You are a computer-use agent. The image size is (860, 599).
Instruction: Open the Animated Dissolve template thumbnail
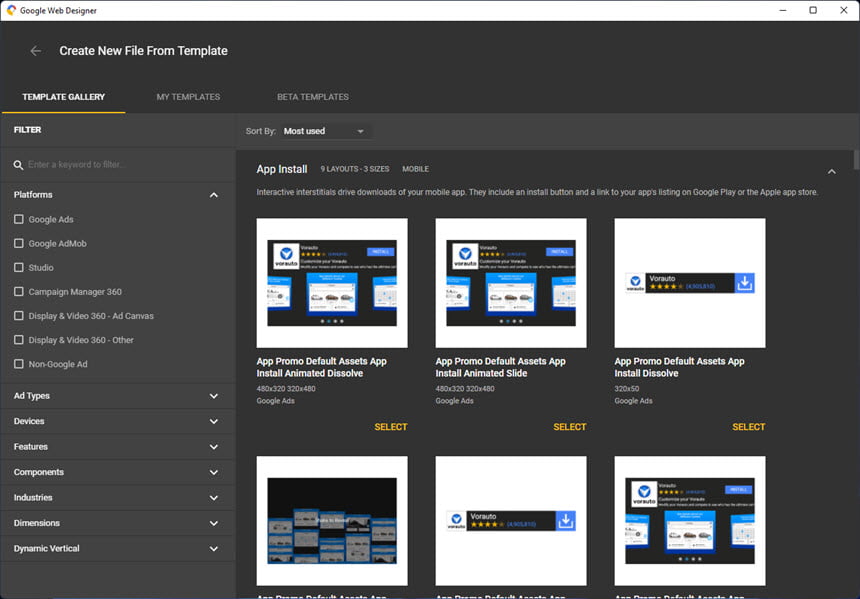click(332, 283)
